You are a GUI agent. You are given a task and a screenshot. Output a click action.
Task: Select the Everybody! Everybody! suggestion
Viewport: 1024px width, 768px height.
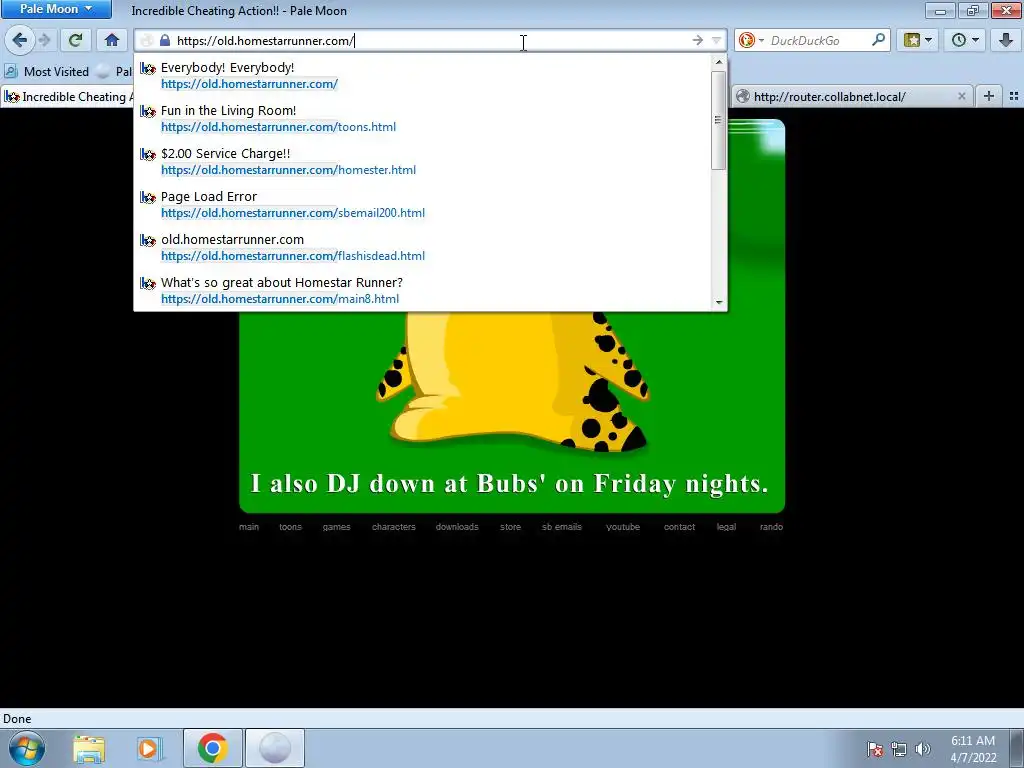click(423, 75)
